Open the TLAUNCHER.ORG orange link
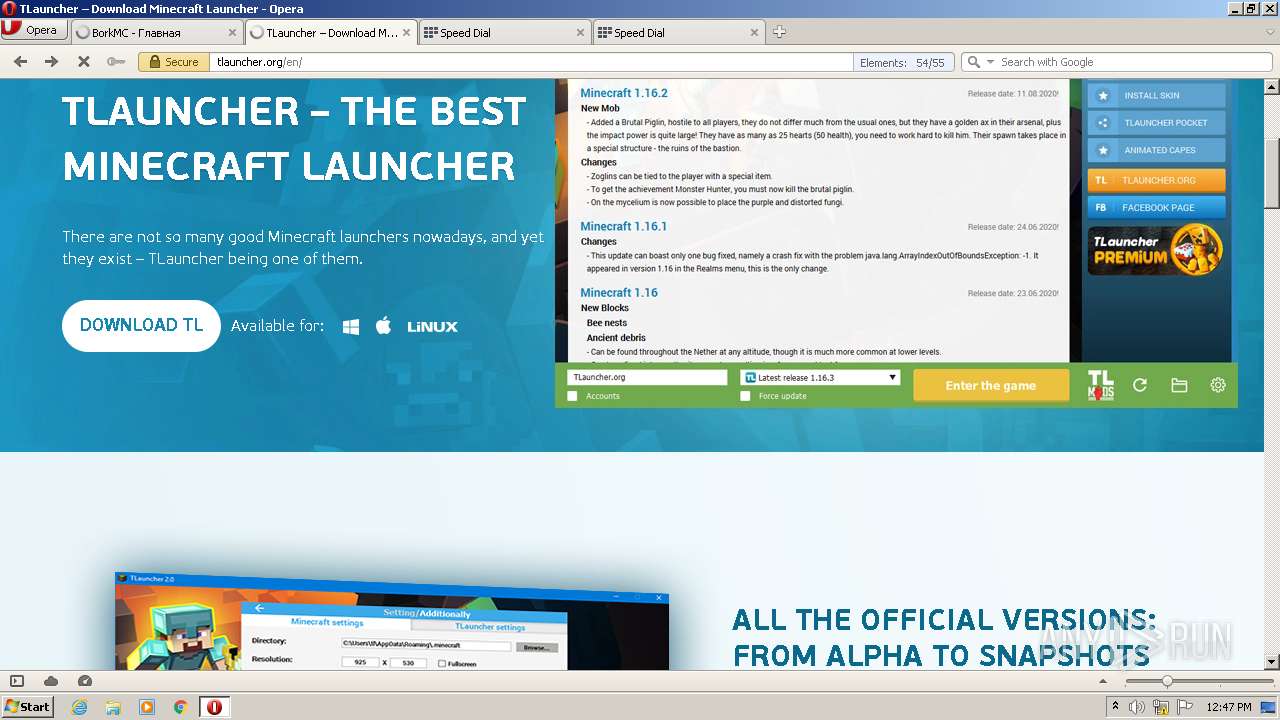The height and width of the screenshot is (720, 1280). (1156, 181)
